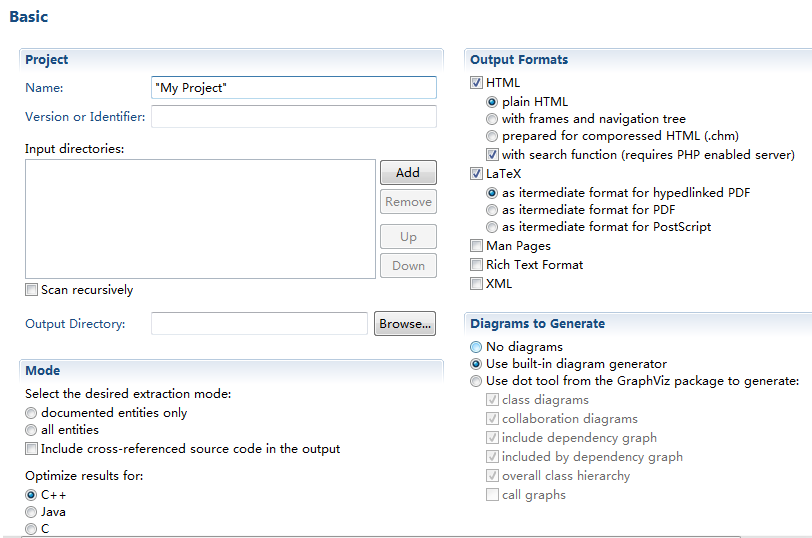Select intermediate format for PostScript
Image resolution: width=812 pixels, height=538 pixels.
point(492,227)
